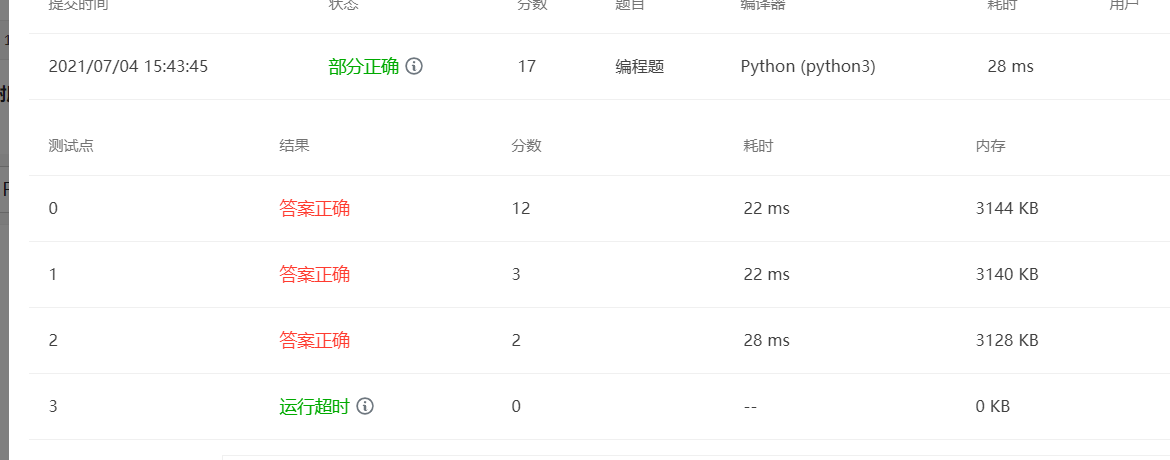Click memory value 3144 KB

1007,208
